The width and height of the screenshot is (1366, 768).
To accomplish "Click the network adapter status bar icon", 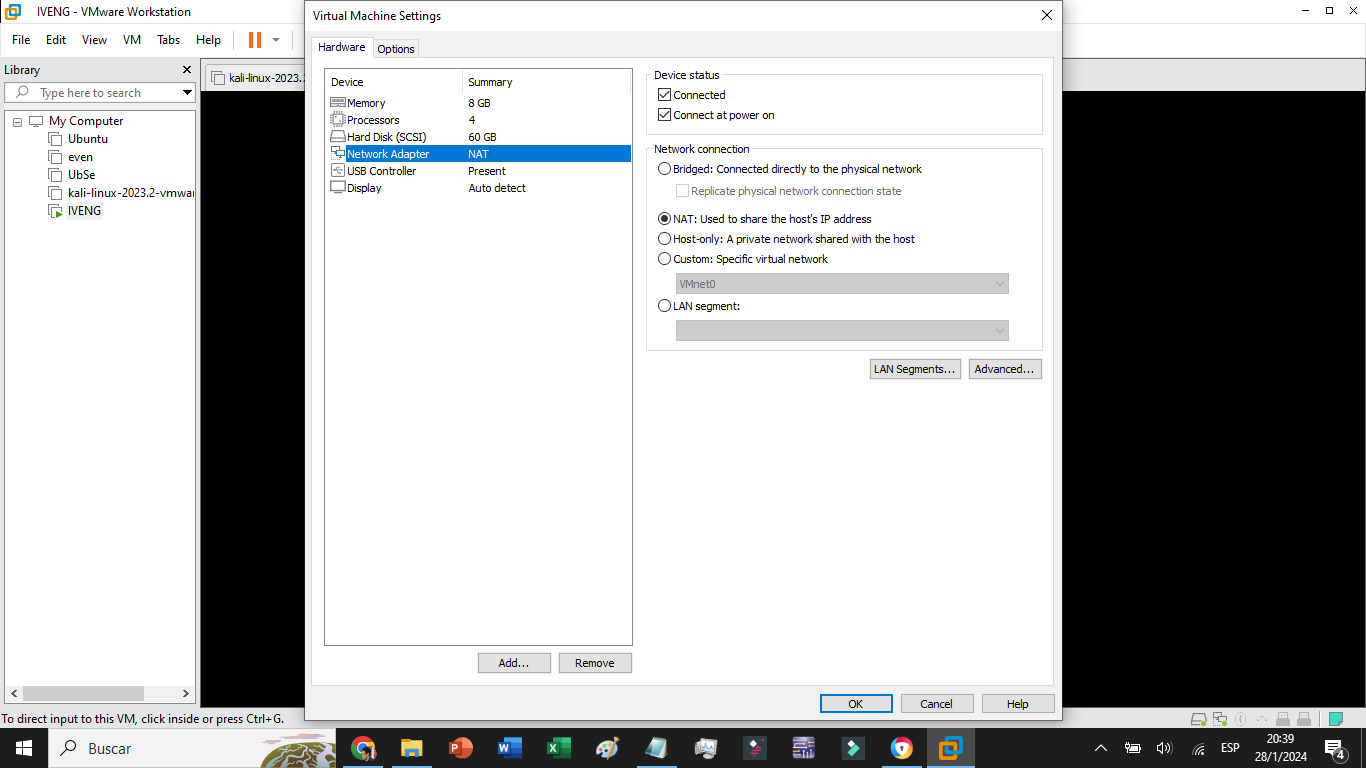I will [1220, 719].
